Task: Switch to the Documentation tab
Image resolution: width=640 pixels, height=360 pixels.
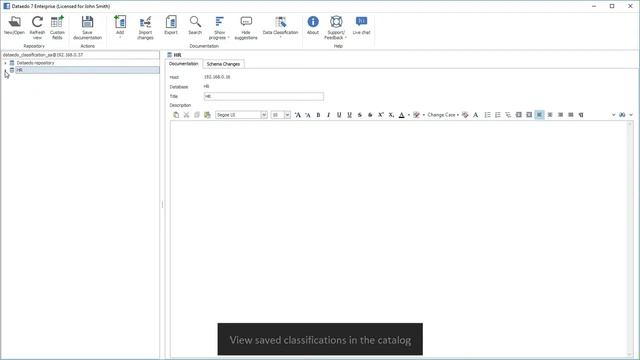Action: [x=184, y=64]
